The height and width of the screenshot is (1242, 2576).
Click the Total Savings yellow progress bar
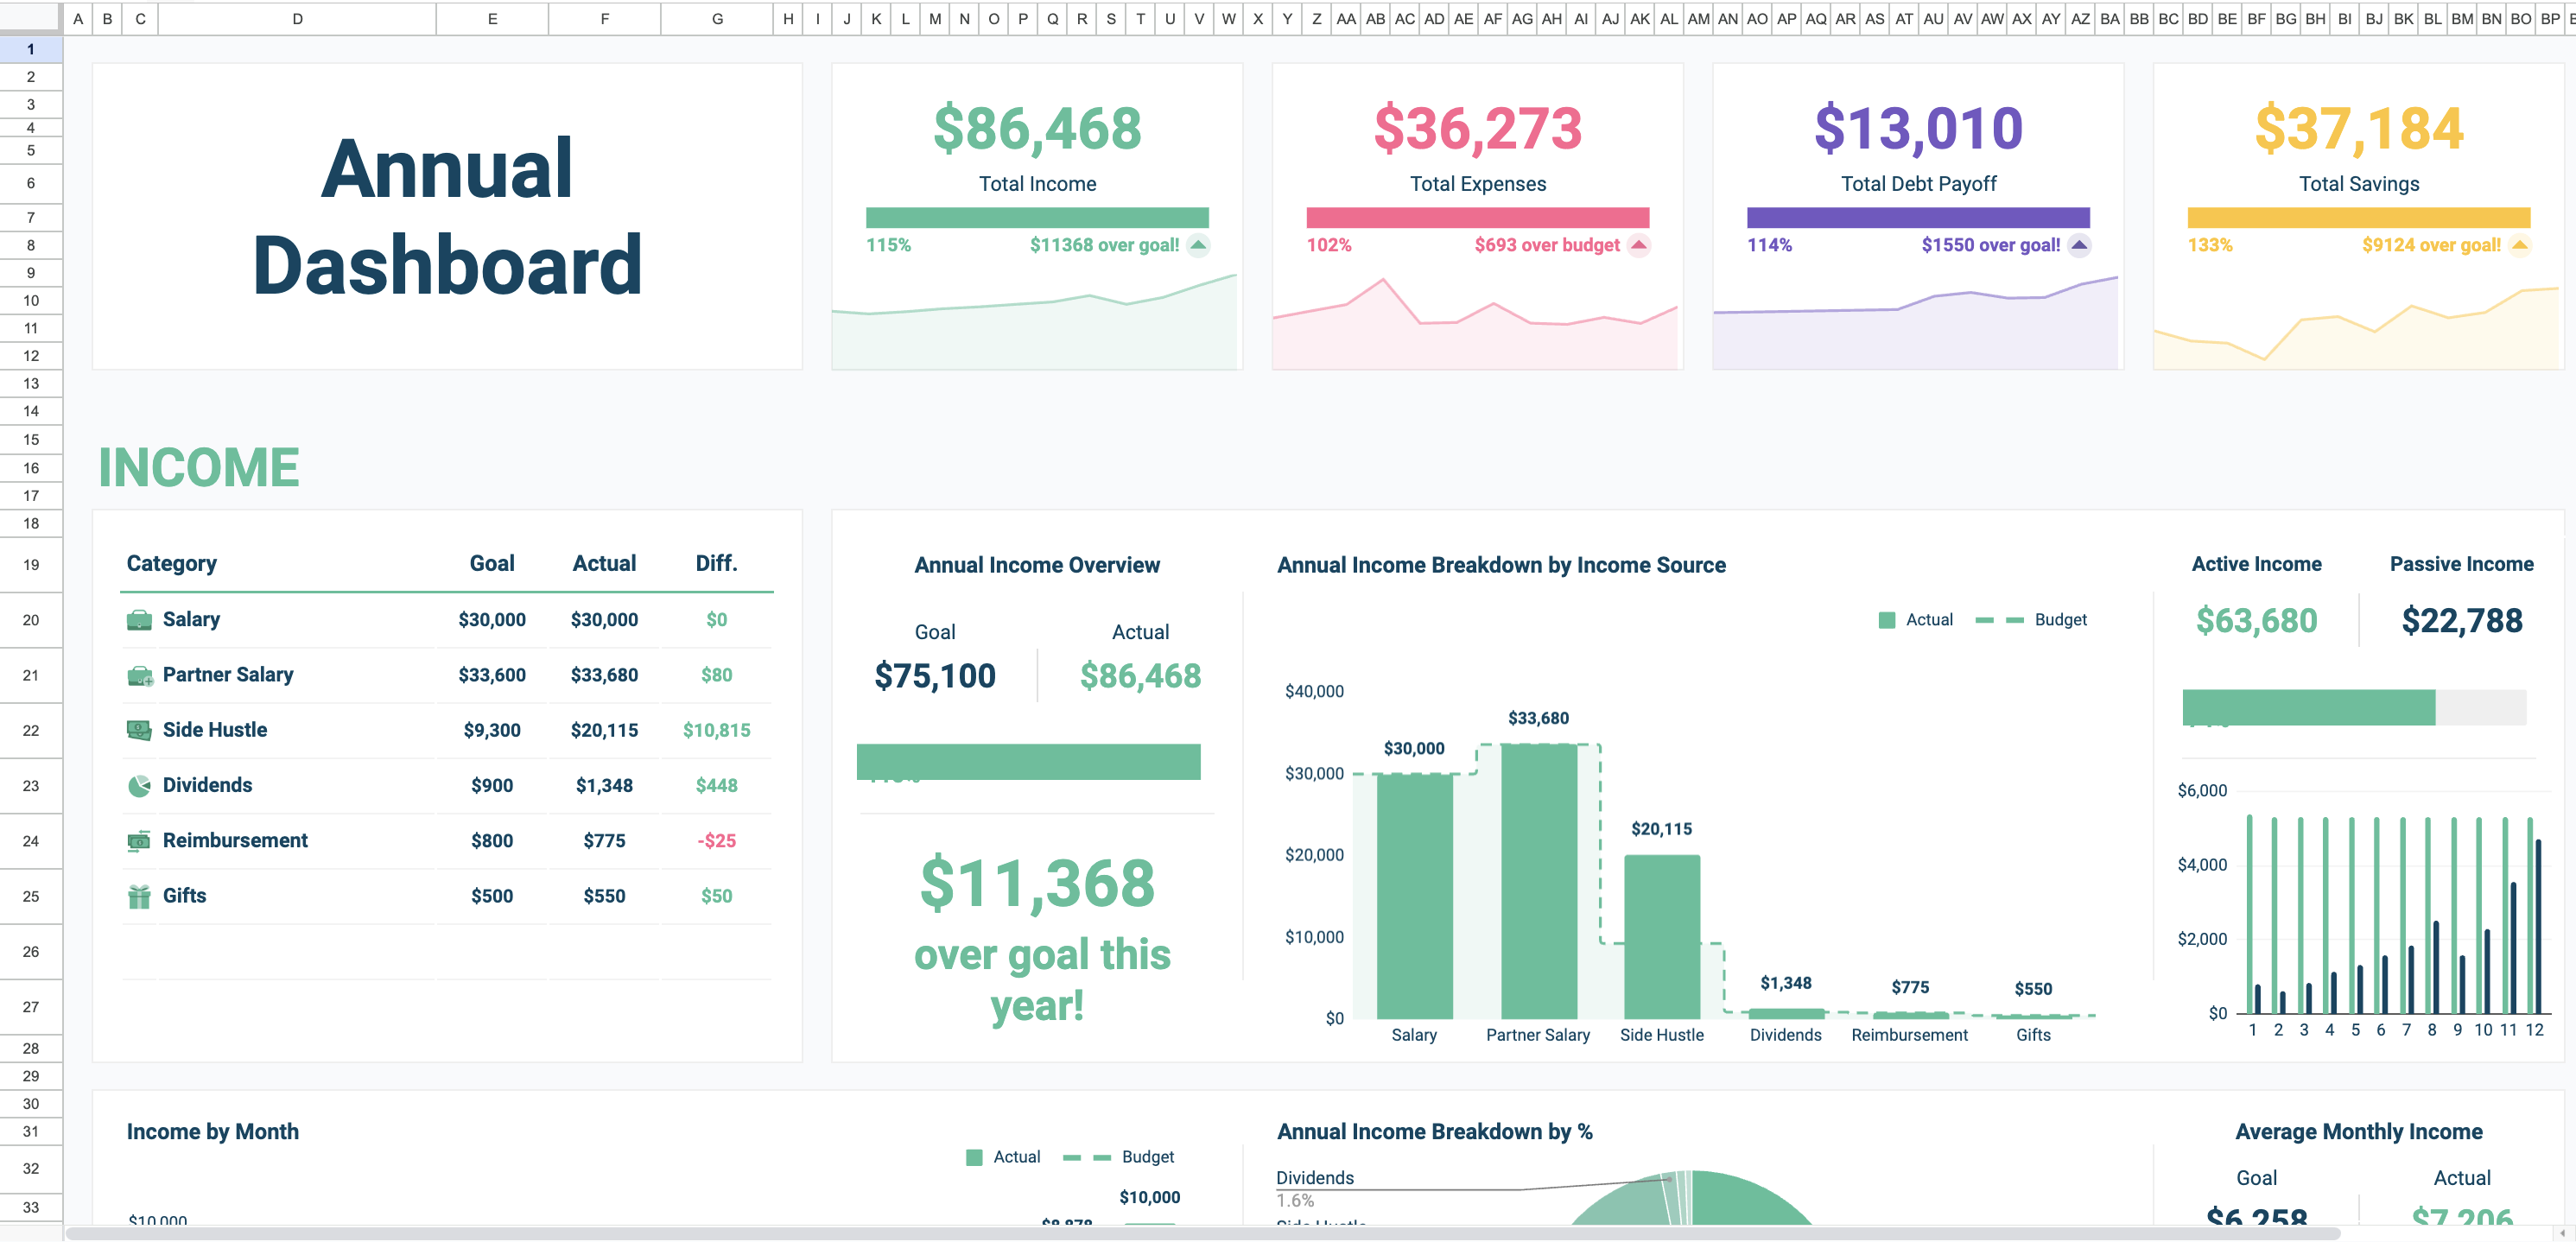pyautogui.click(x=2358, y=217)
